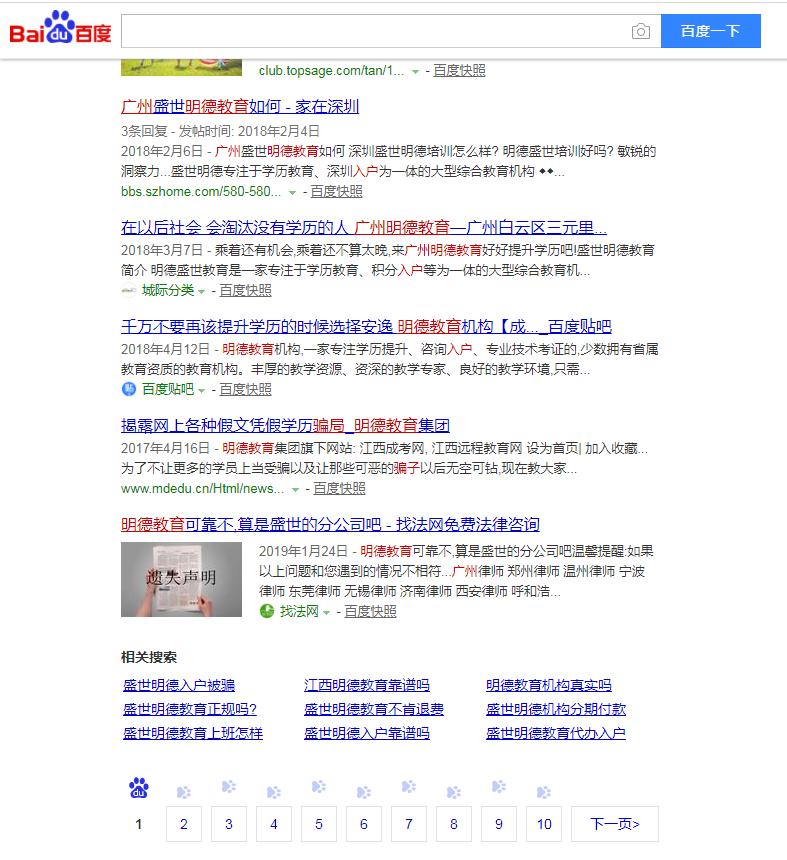The width and height of the screenshot is (787, 860).
Task: Open result 明德教育可靠不 找法网
Action: [x=330, y=524]
